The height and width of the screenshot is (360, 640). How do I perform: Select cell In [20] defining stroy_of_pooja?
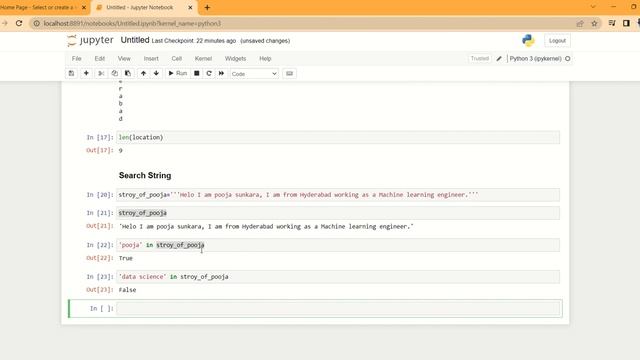[338, 195]
